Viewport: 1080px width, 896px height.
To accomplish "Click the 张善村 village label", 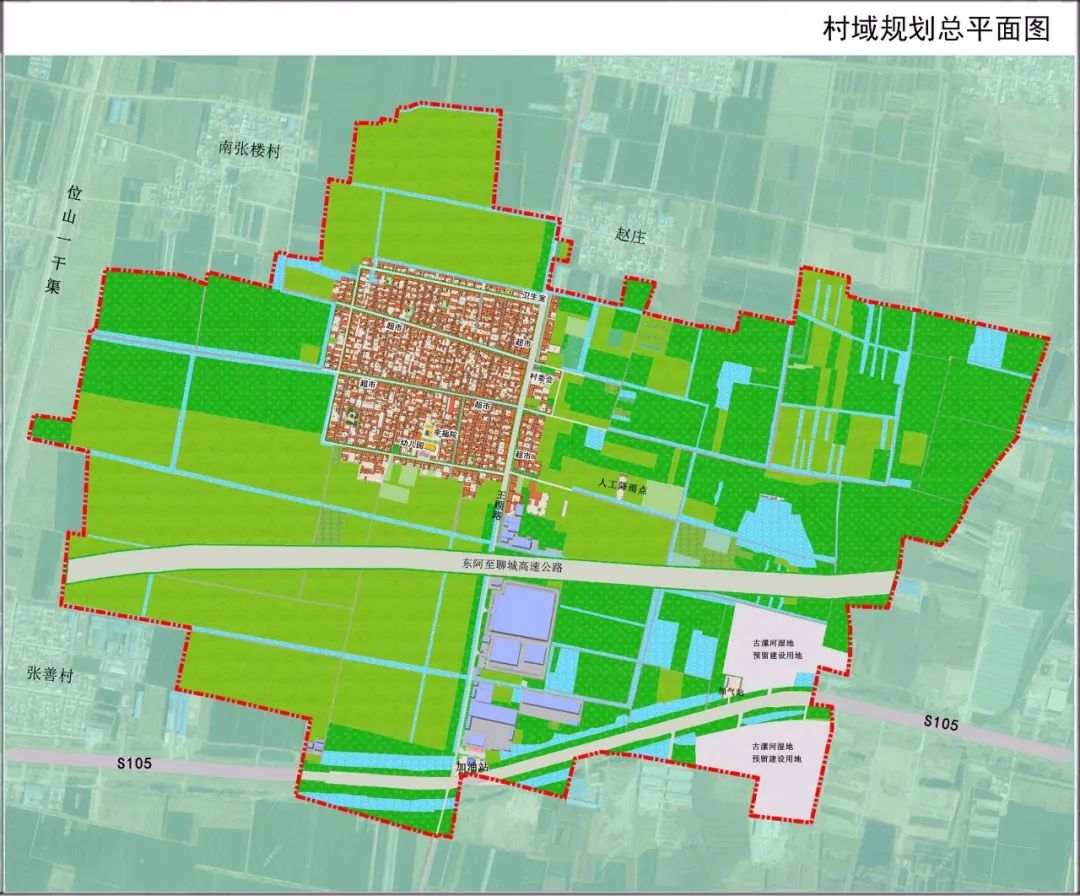I will pyautogui.click(x=54, y=675).
